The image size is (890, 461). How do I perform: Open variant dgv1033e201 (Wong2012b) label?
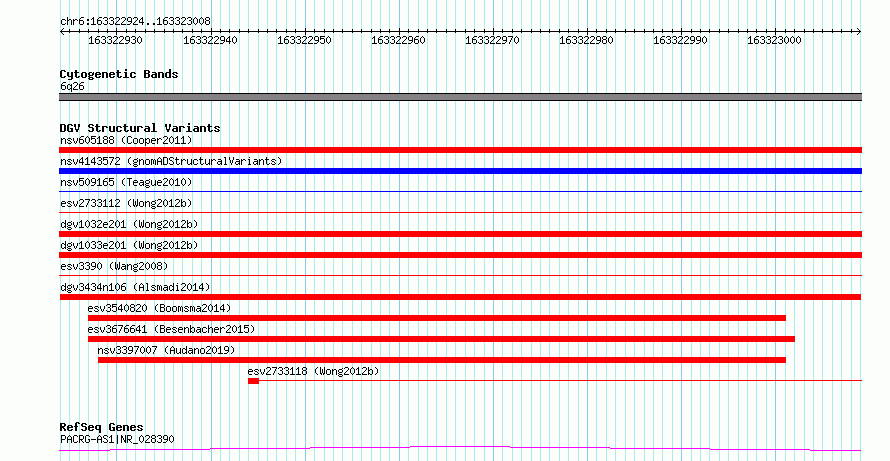coord(129,245)
